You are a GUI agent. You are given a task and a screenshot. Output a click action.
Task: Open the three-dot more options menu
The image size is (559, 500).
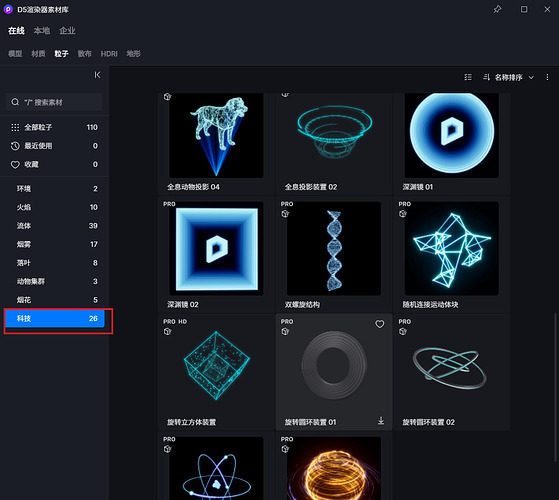pyautogui.click(x=547, y=77)
